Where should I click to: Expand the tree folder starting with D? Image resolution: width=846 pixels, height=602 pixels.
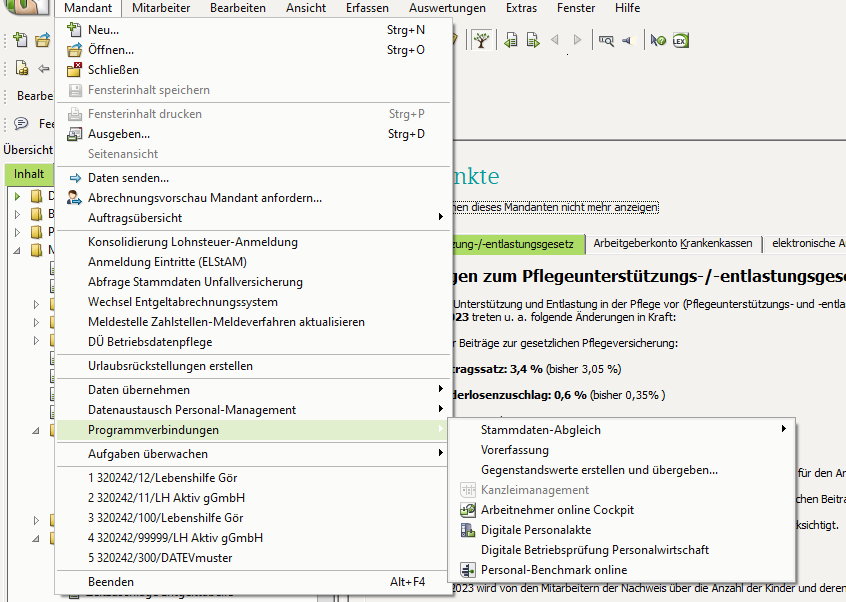click(18, 196)
